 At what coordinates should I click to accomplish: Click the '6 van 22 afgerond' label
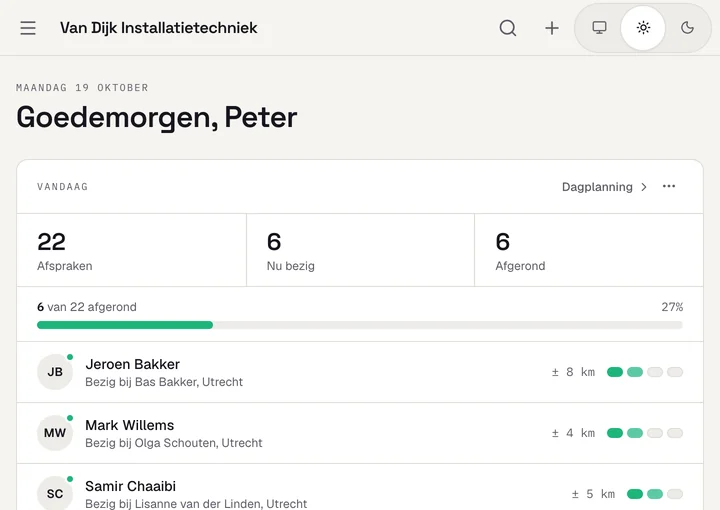click(x=87, y=307)
